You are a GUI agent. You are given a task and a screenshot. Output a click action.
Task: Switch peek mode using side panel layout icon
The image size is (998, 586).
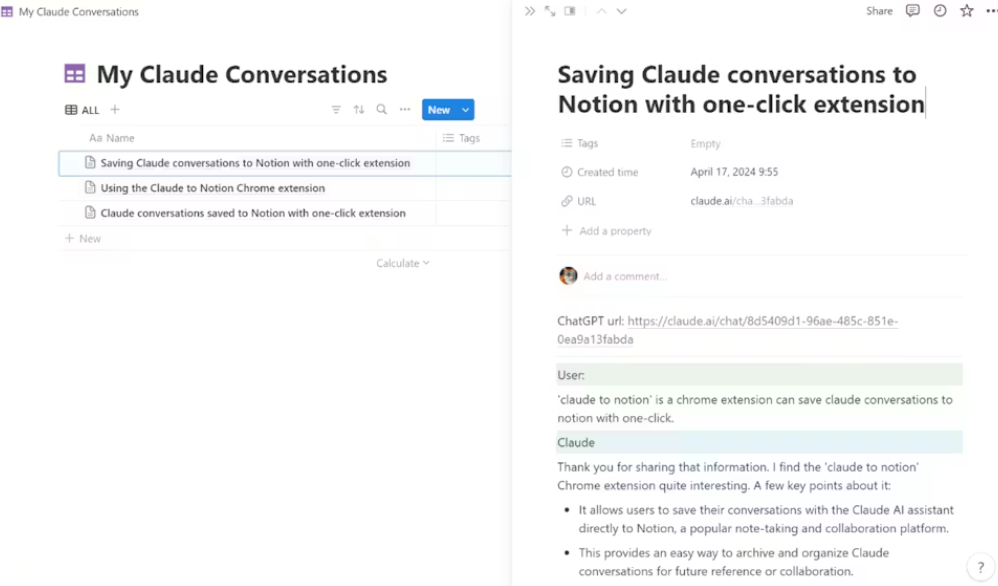(x=570, y=11)
